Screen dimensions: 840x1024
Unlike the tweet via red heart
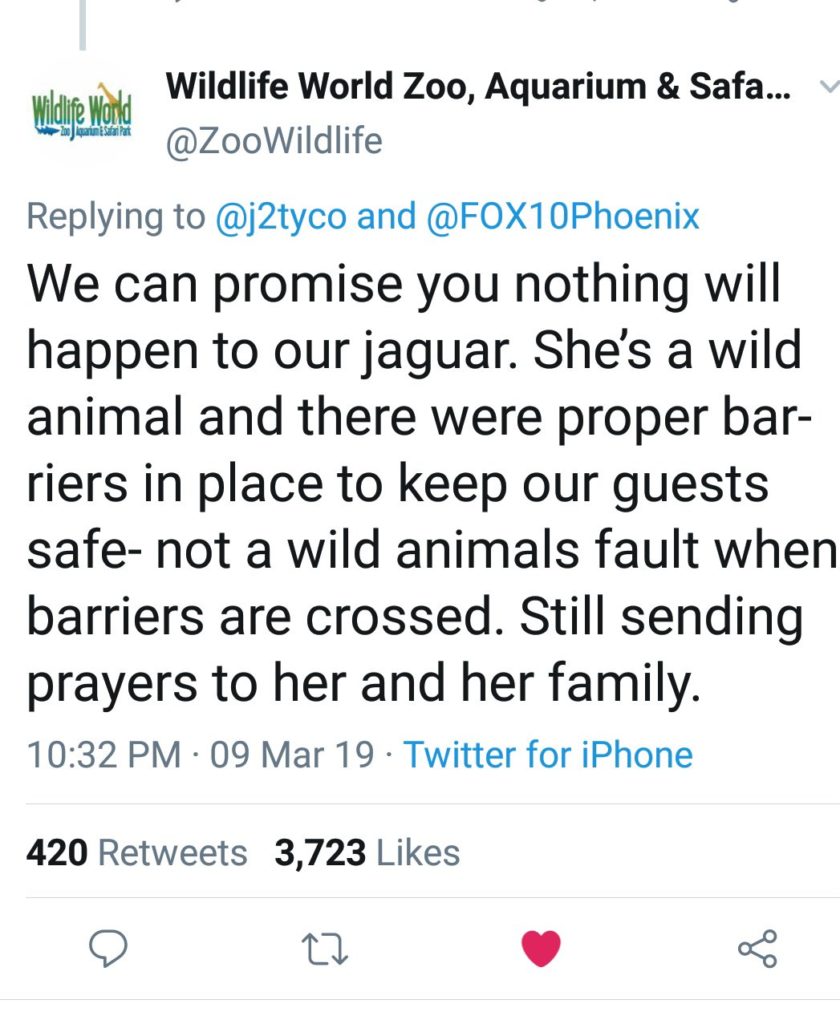(541, 948)
